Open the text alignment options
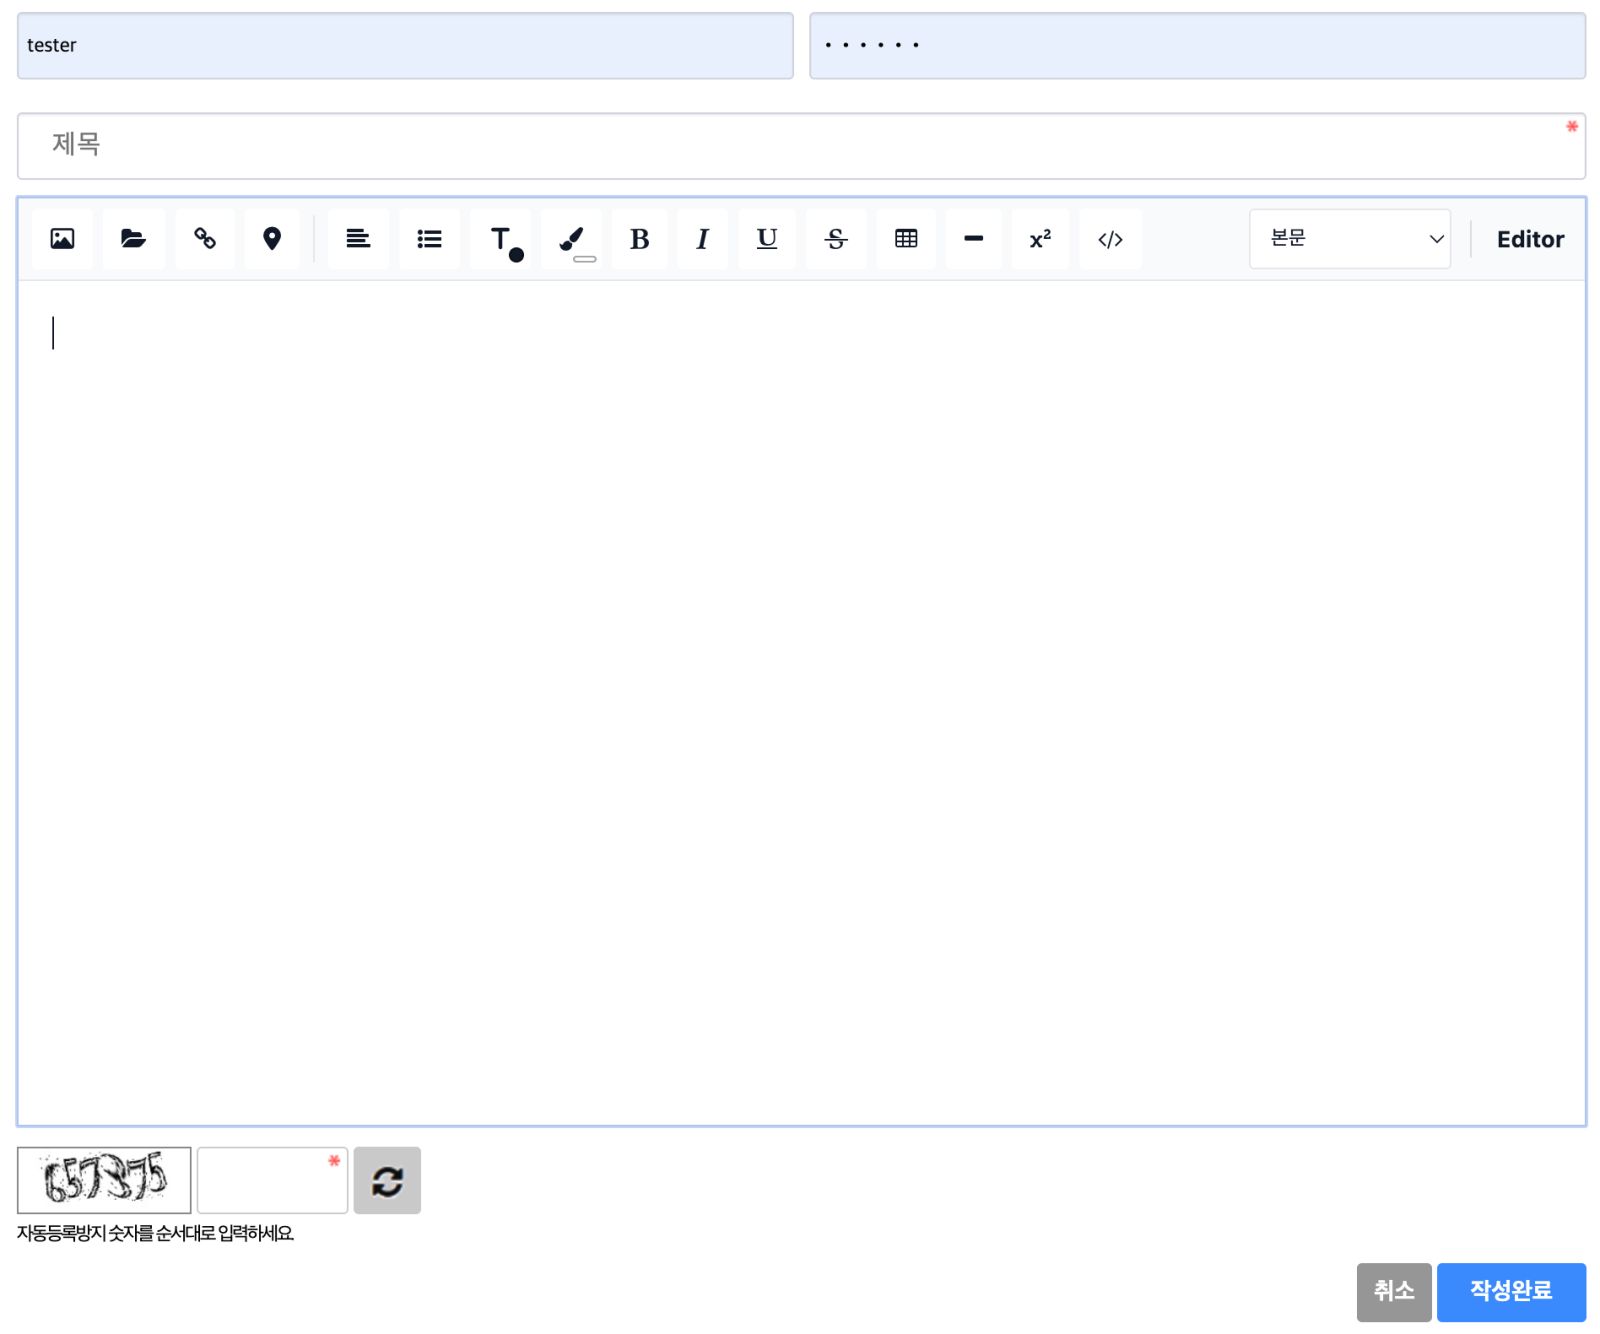The image size is (1600, 1334). [358, 239]
